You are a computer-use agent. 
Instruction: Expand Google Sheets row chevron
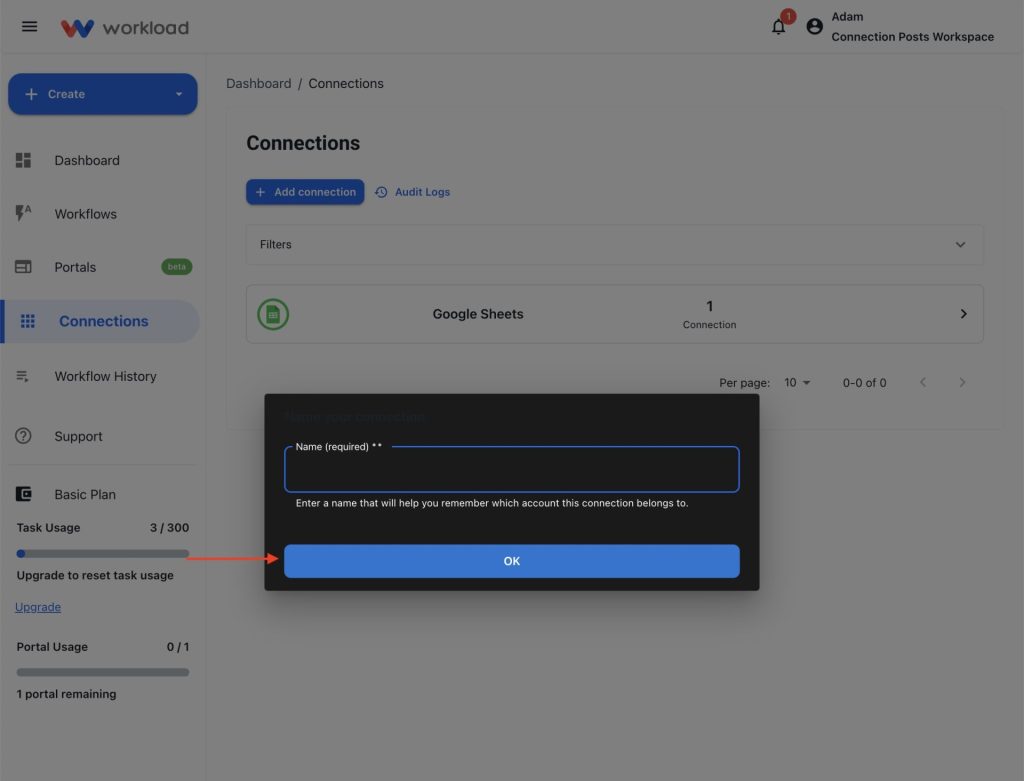point(963,314)
